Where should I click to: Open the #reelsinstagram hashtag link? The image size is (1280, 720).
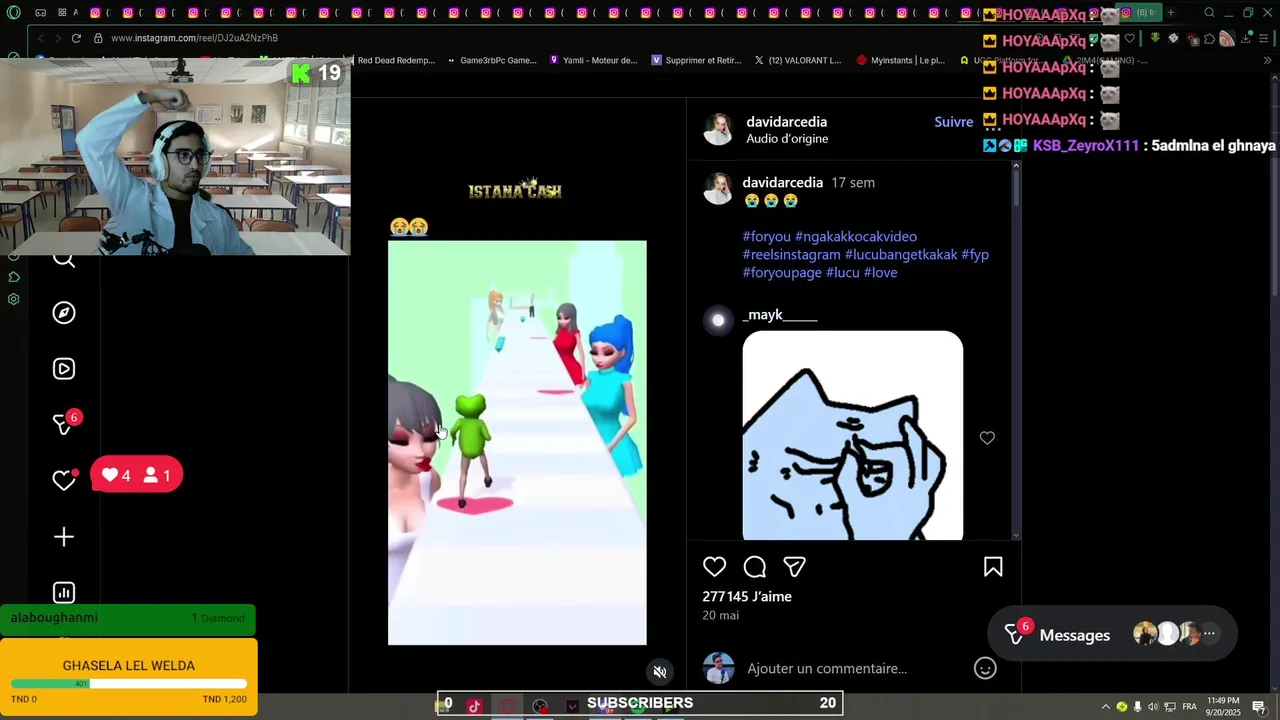pyautogui.click(x=791, y=255)
